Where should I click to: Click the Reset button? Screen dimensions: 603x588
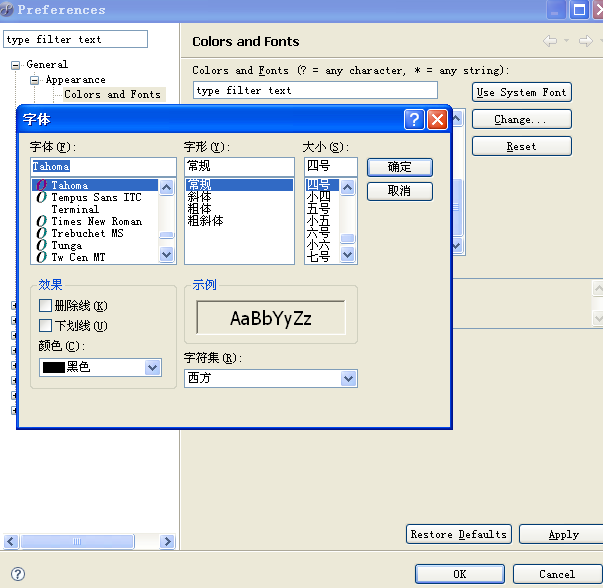point(521,146)
